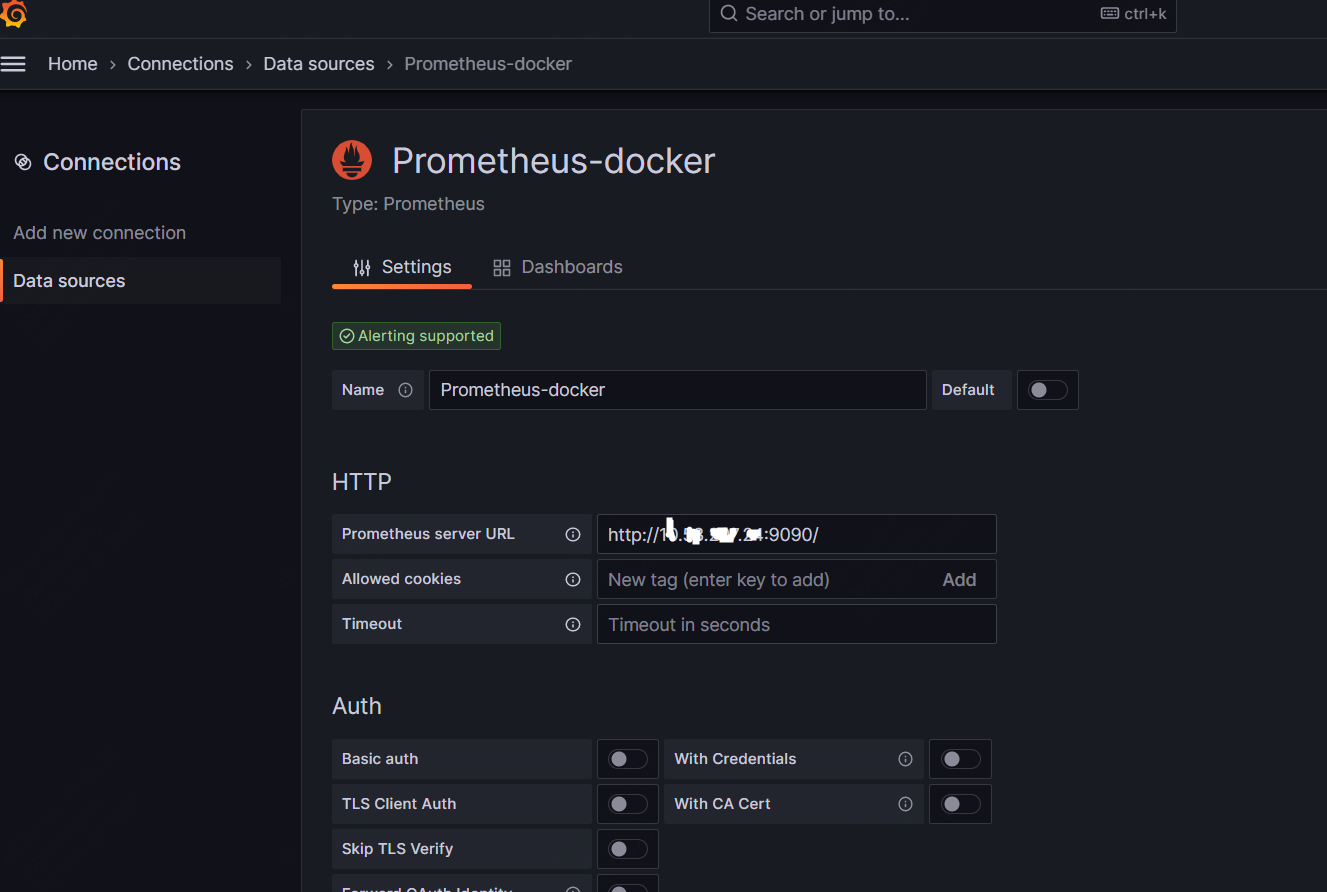
Task: Enable the Default data source toggle
Action: click(1047, 390)
